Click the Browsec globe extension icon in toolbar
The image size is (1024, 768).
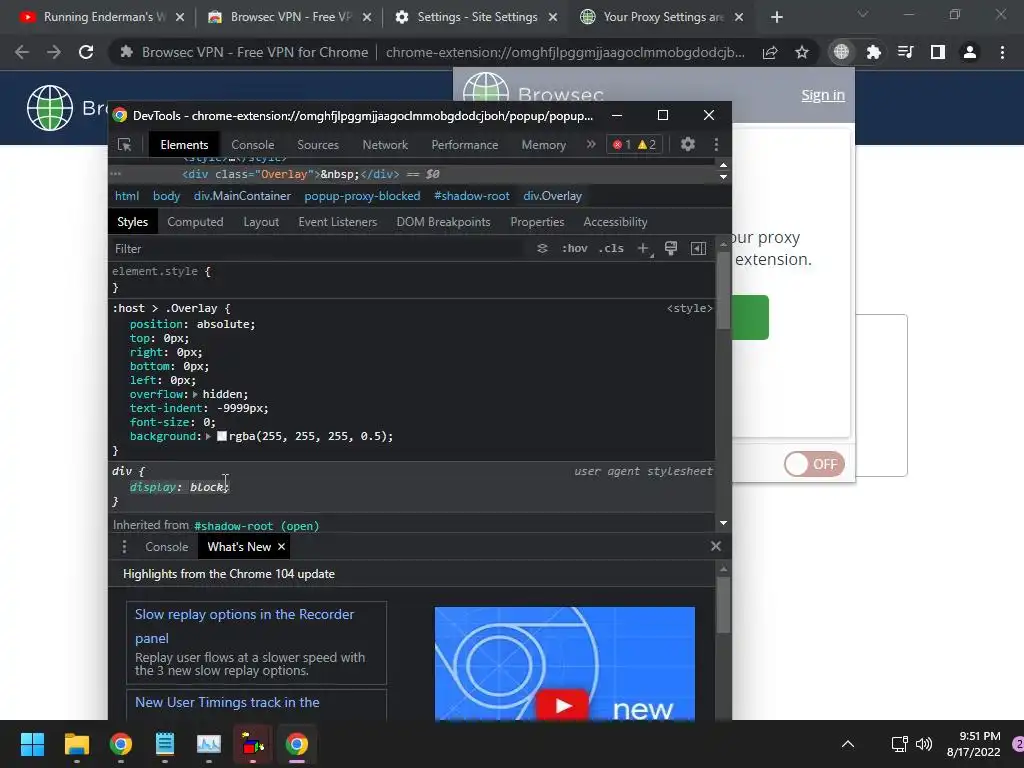(x=841, y=52)
